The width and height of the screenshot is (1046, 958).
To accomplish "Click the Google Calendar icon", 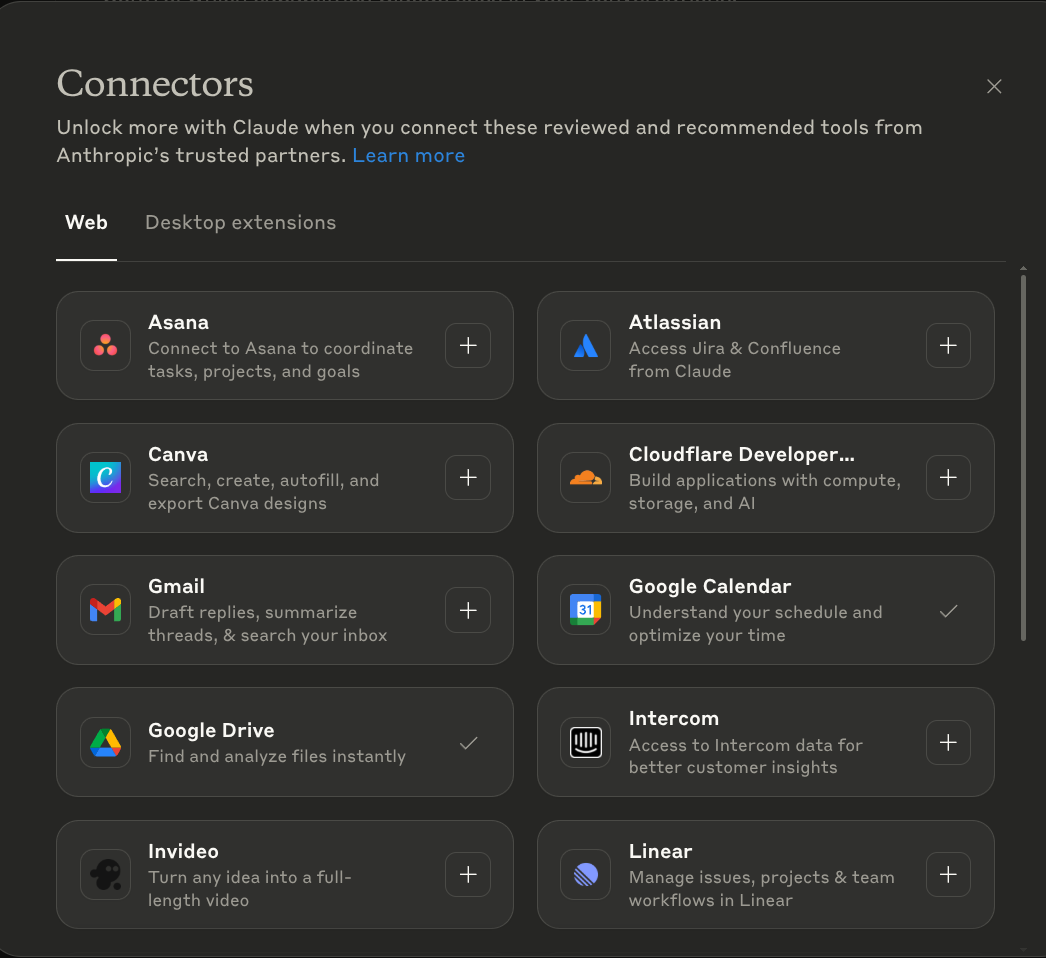I will 585,610.
